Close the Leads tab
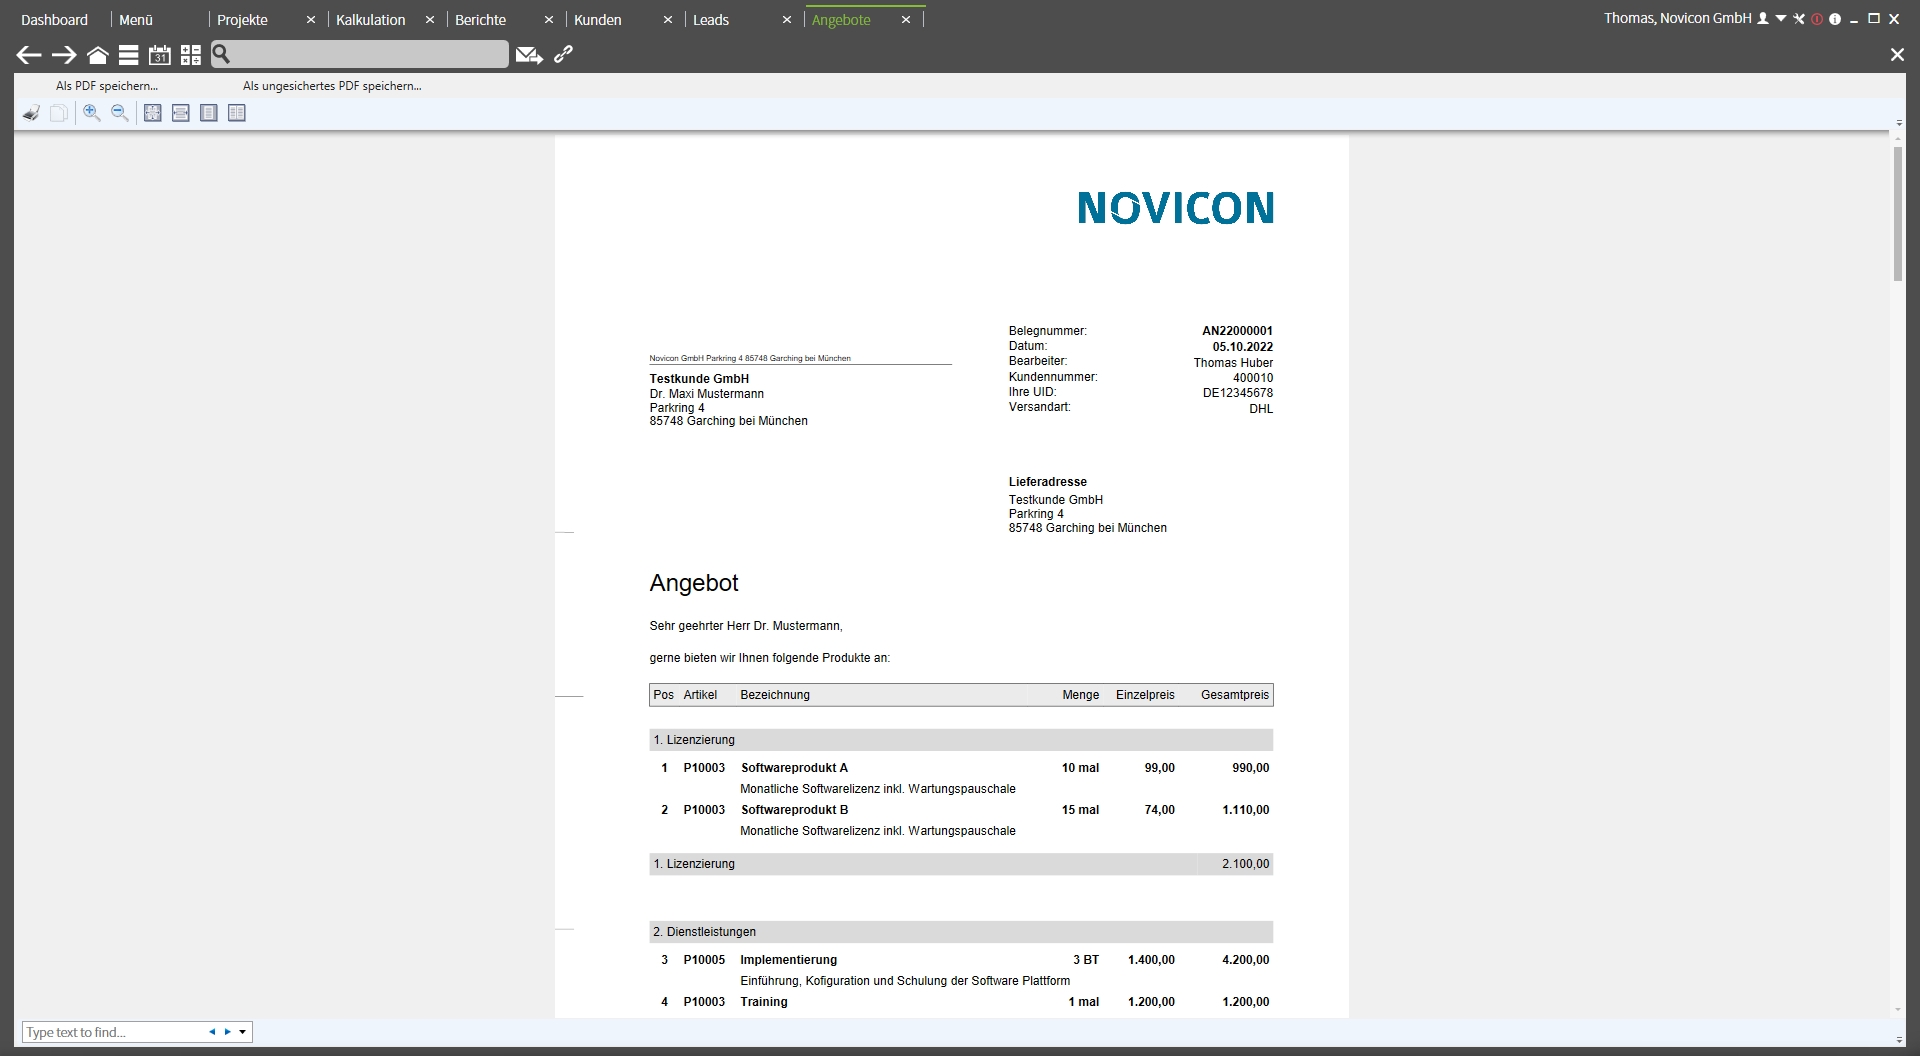 coord(787,20)
